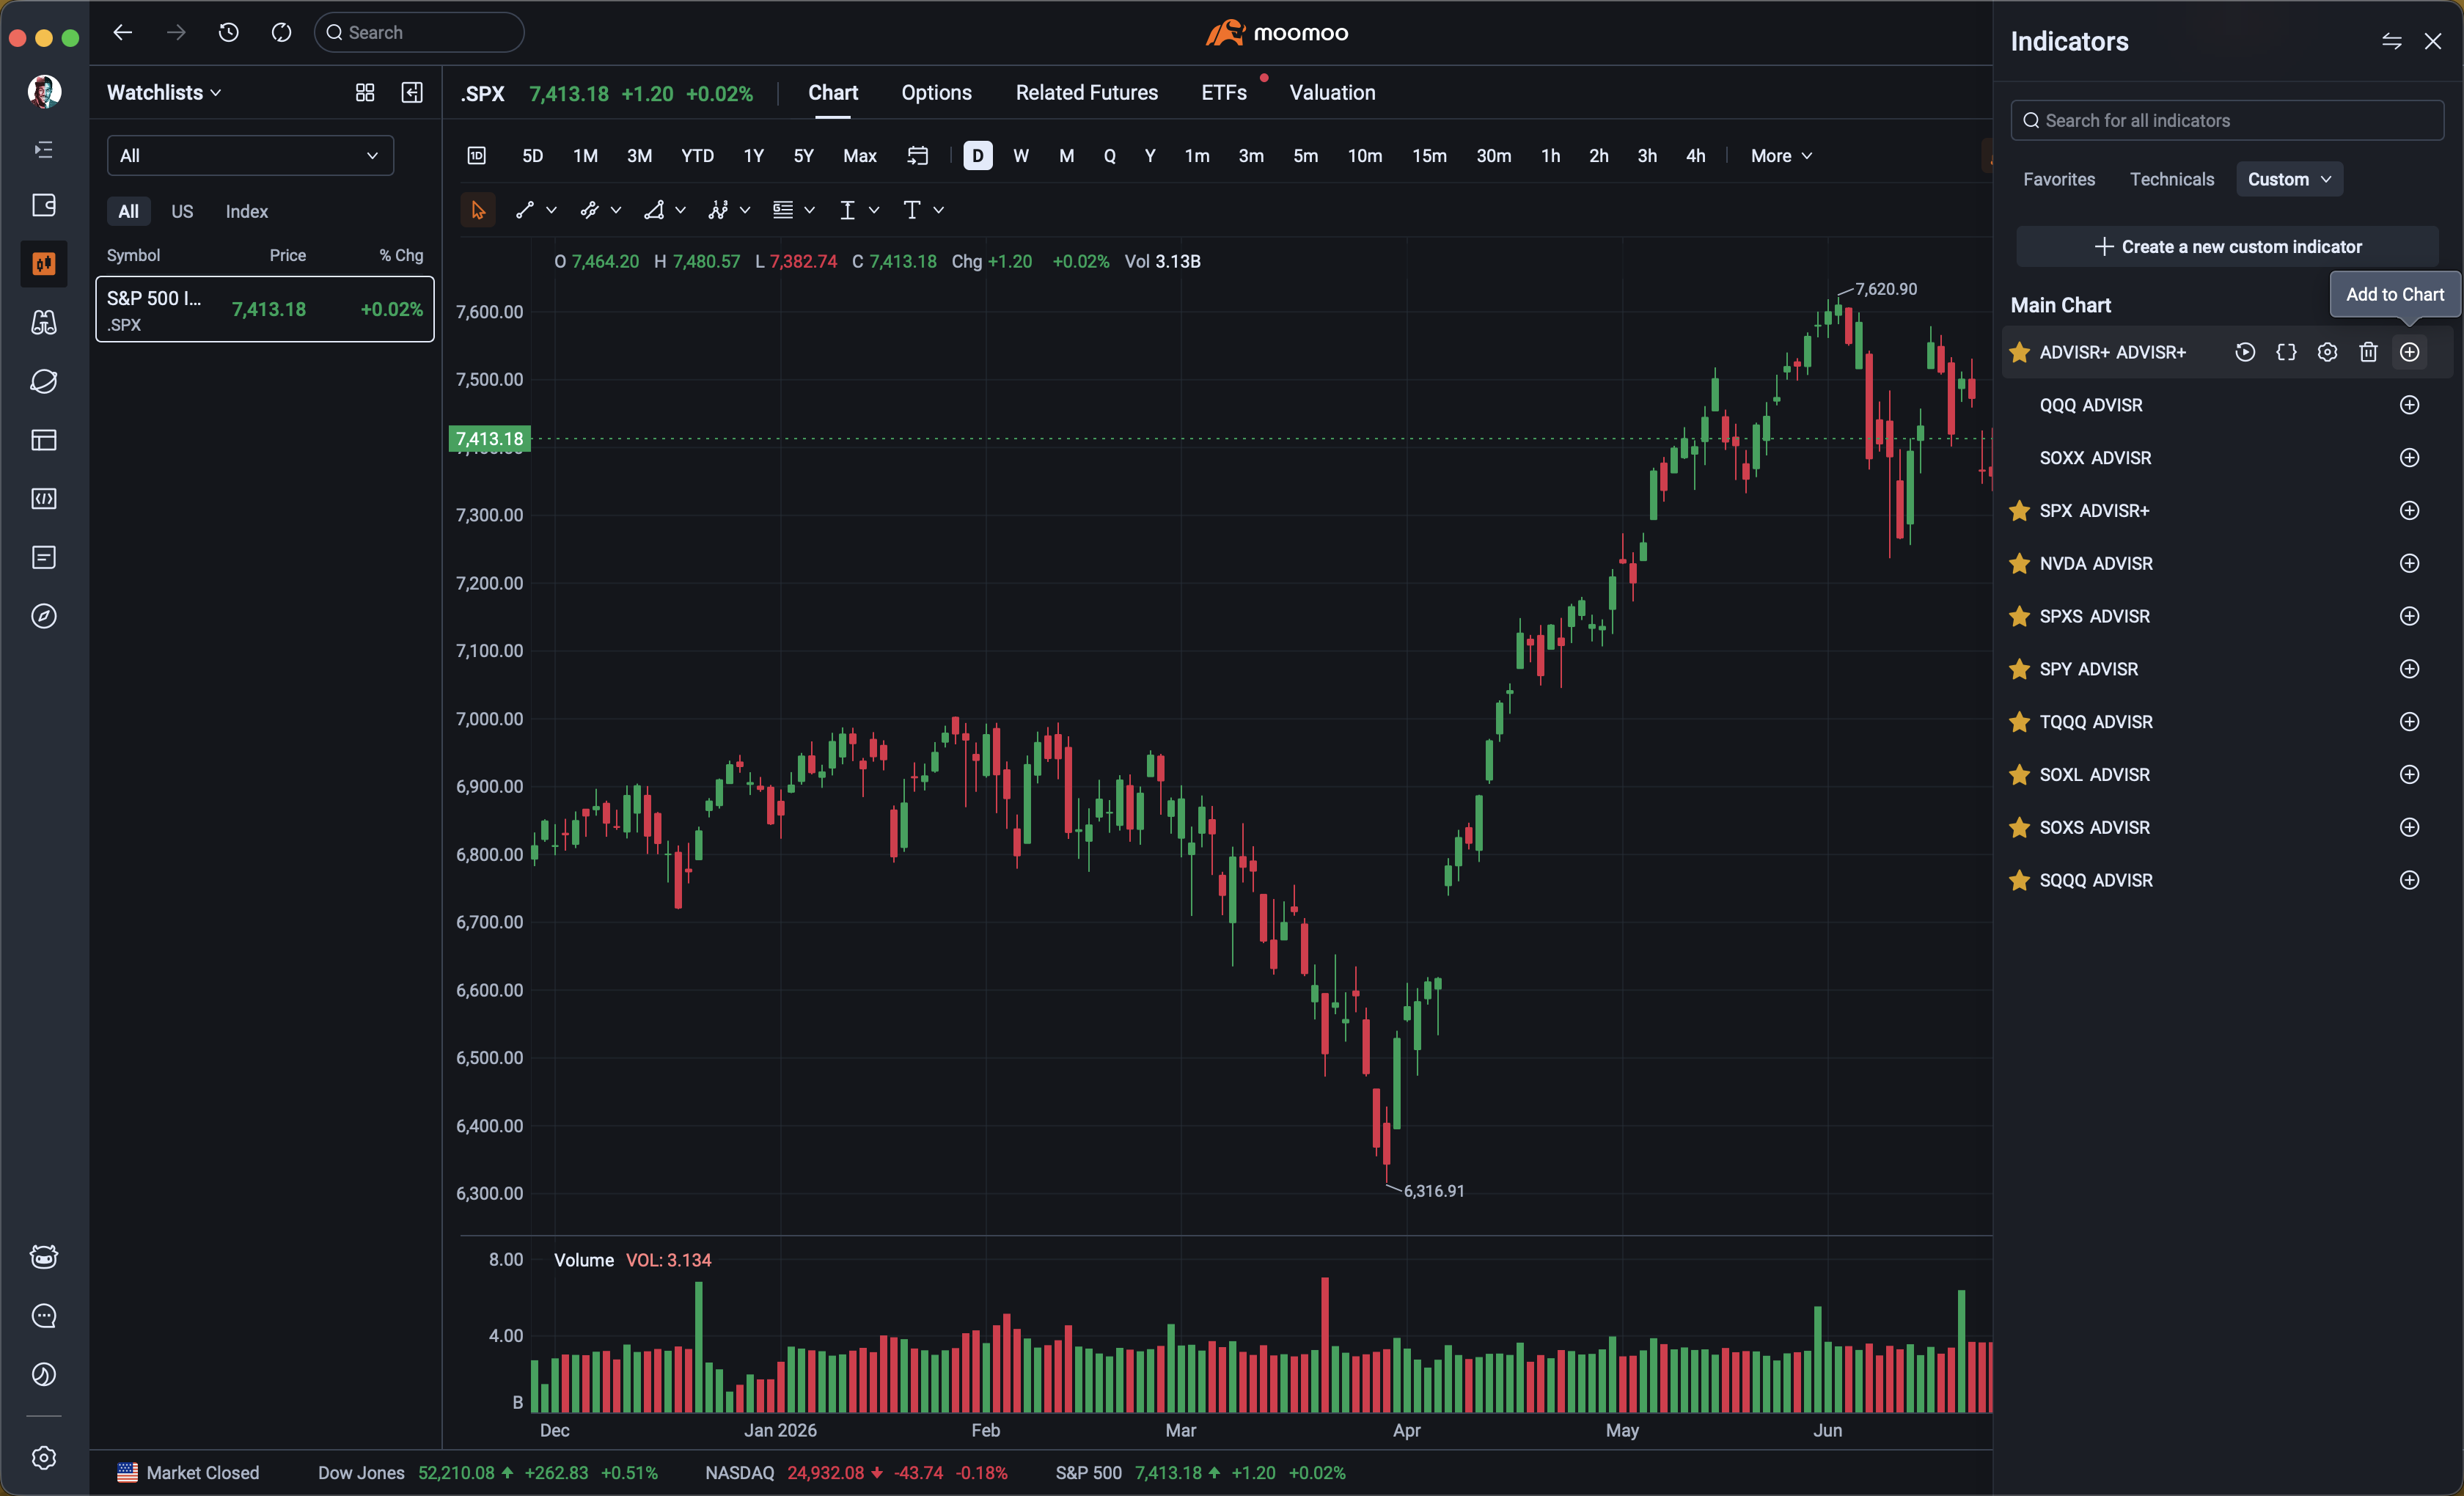Screen dimensions: 2464x1496
Task: Unfavorite the ADVISR+ ADVISR+ star
Action: click(x=2020, y=352)
